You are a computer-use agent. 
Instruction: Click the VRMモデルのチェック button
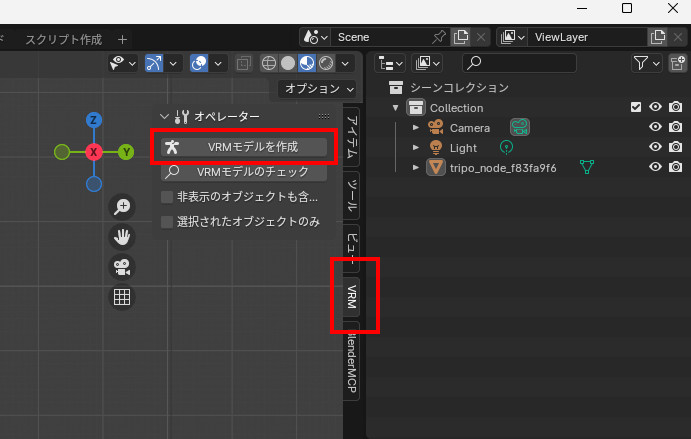pos(244,172)
